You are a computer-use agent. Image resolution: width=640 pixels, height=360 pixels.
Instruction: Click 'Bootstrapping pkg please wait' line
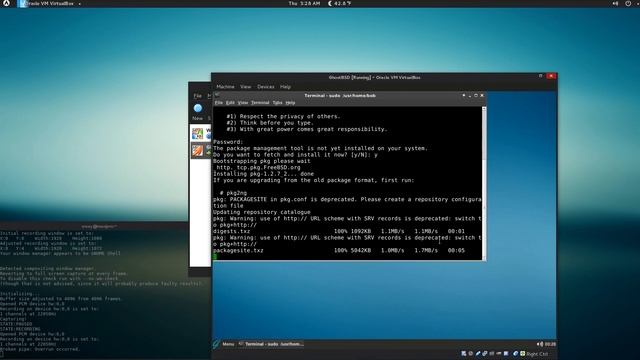tap(262, 161)
